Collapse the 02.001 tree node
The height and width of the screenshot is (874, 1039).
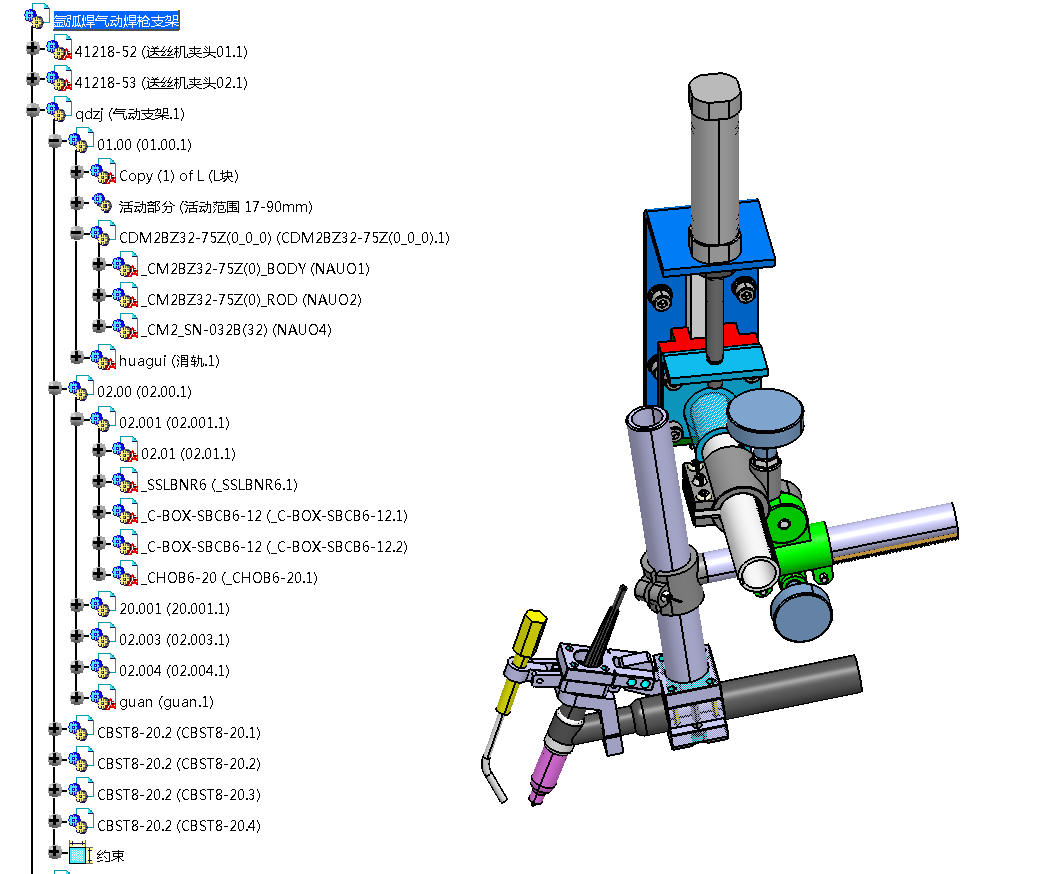click(x=76, y=419)
